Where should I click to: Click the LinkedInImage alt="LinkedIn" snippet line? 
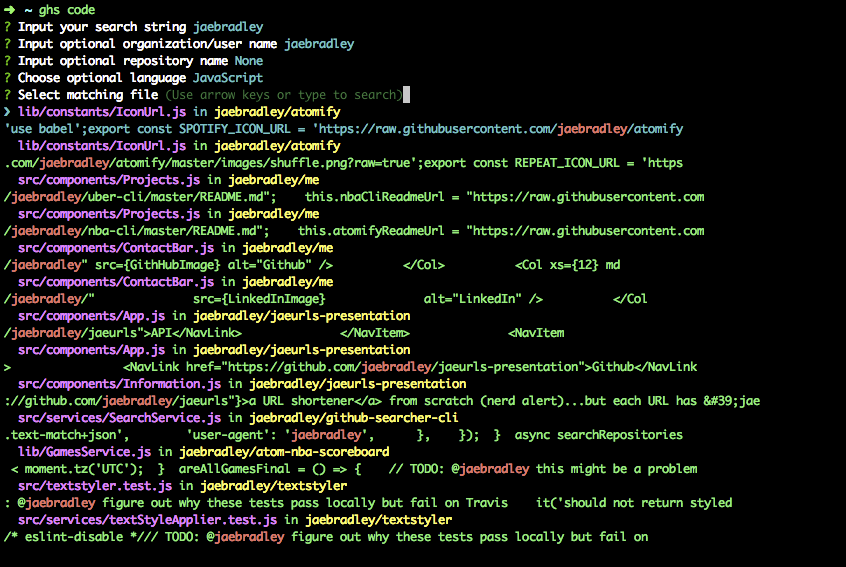[326, 299]
